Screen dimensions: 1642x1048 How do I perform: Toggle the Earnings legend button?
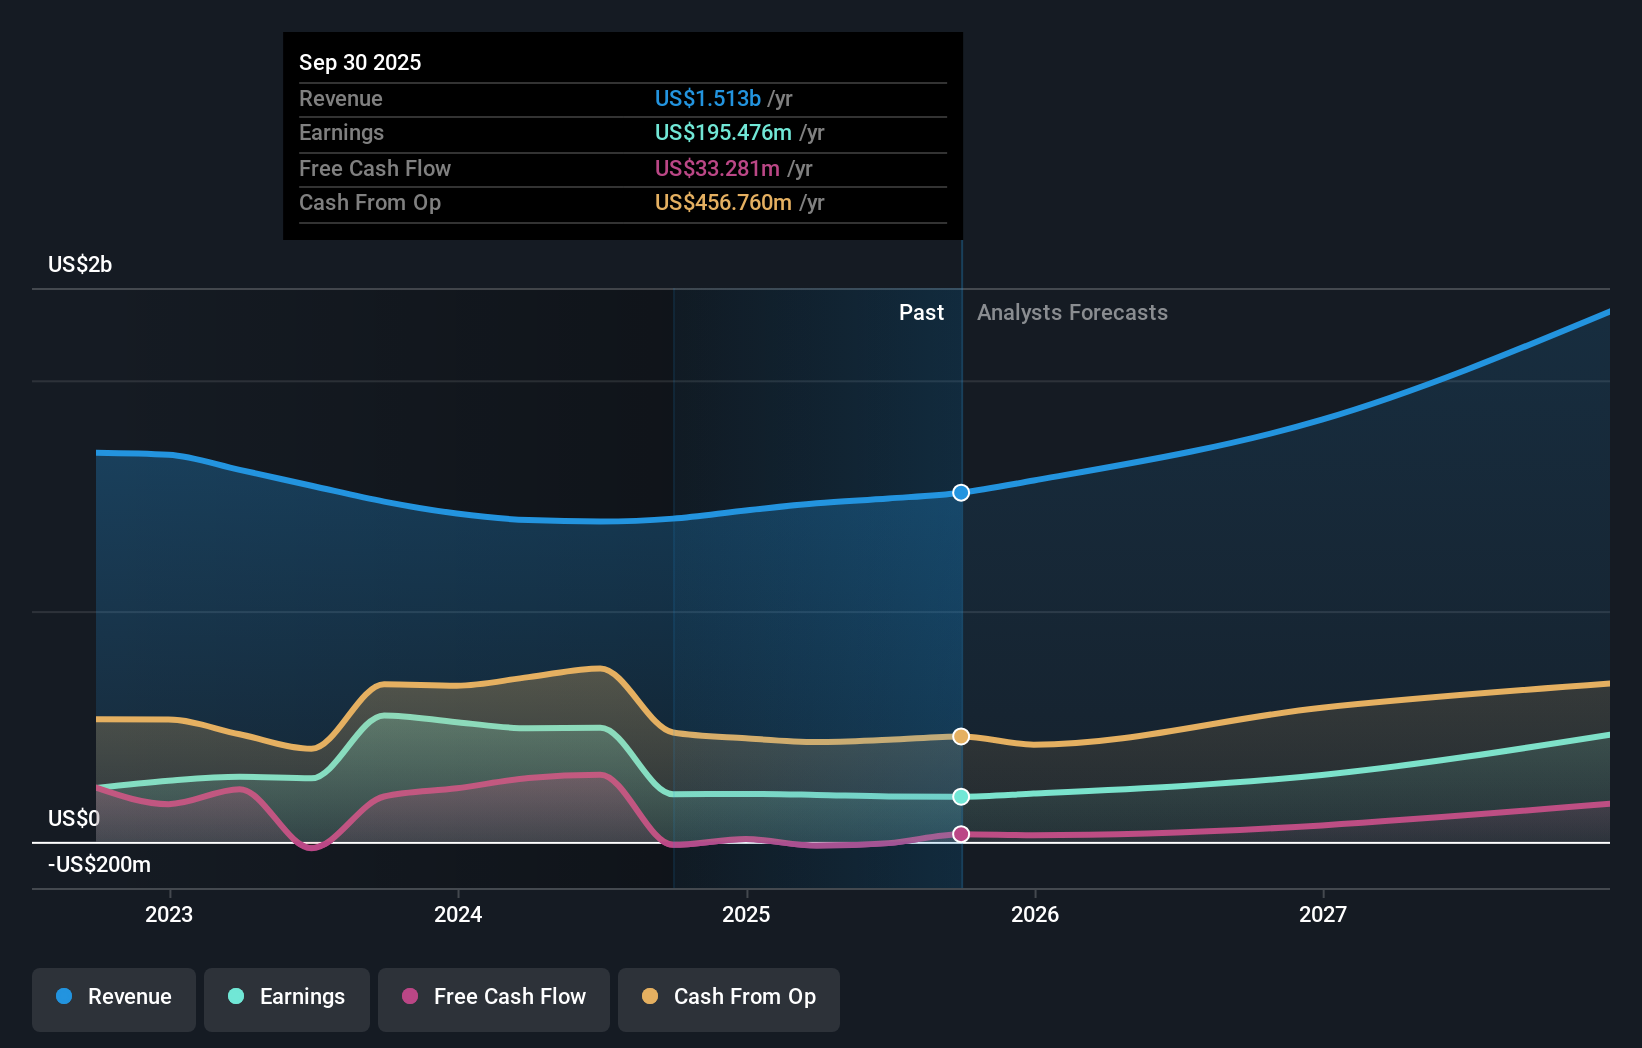pyautogui.click(x=287, y=999)
